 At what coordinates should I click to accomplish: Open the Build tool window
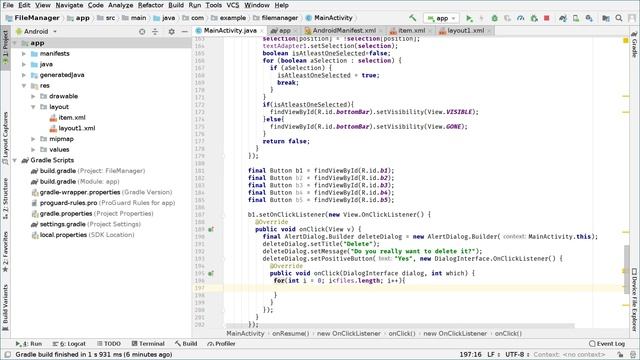point(186,344)
